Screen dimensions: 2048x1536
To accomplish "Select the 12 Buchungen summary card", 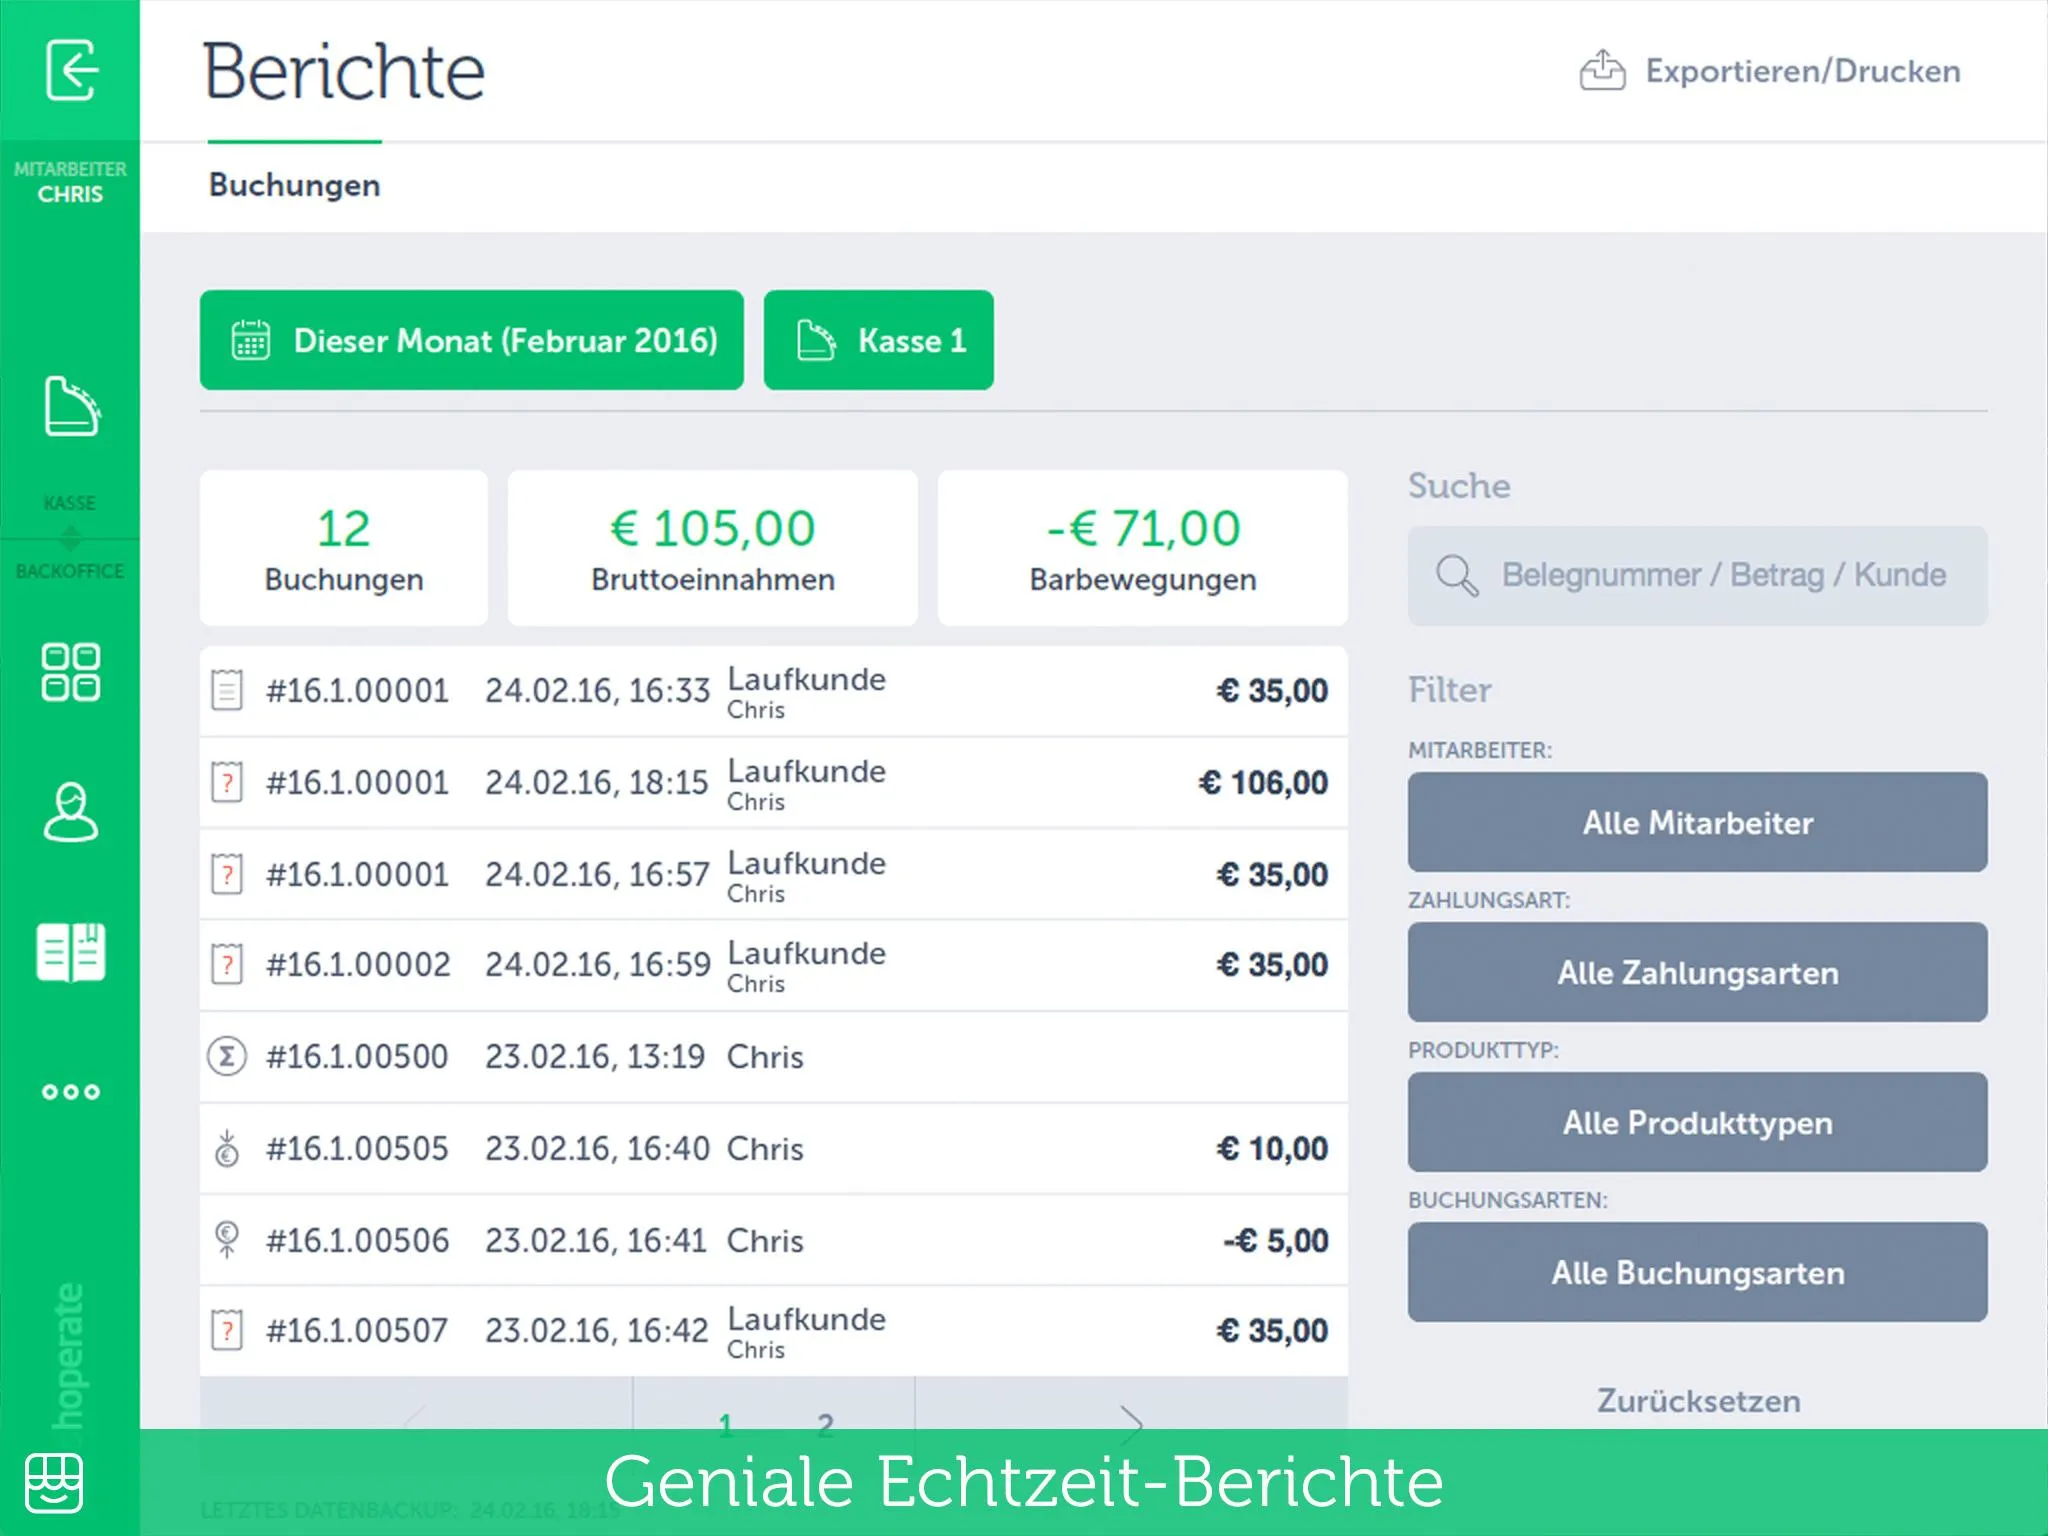I will point(344,548).
